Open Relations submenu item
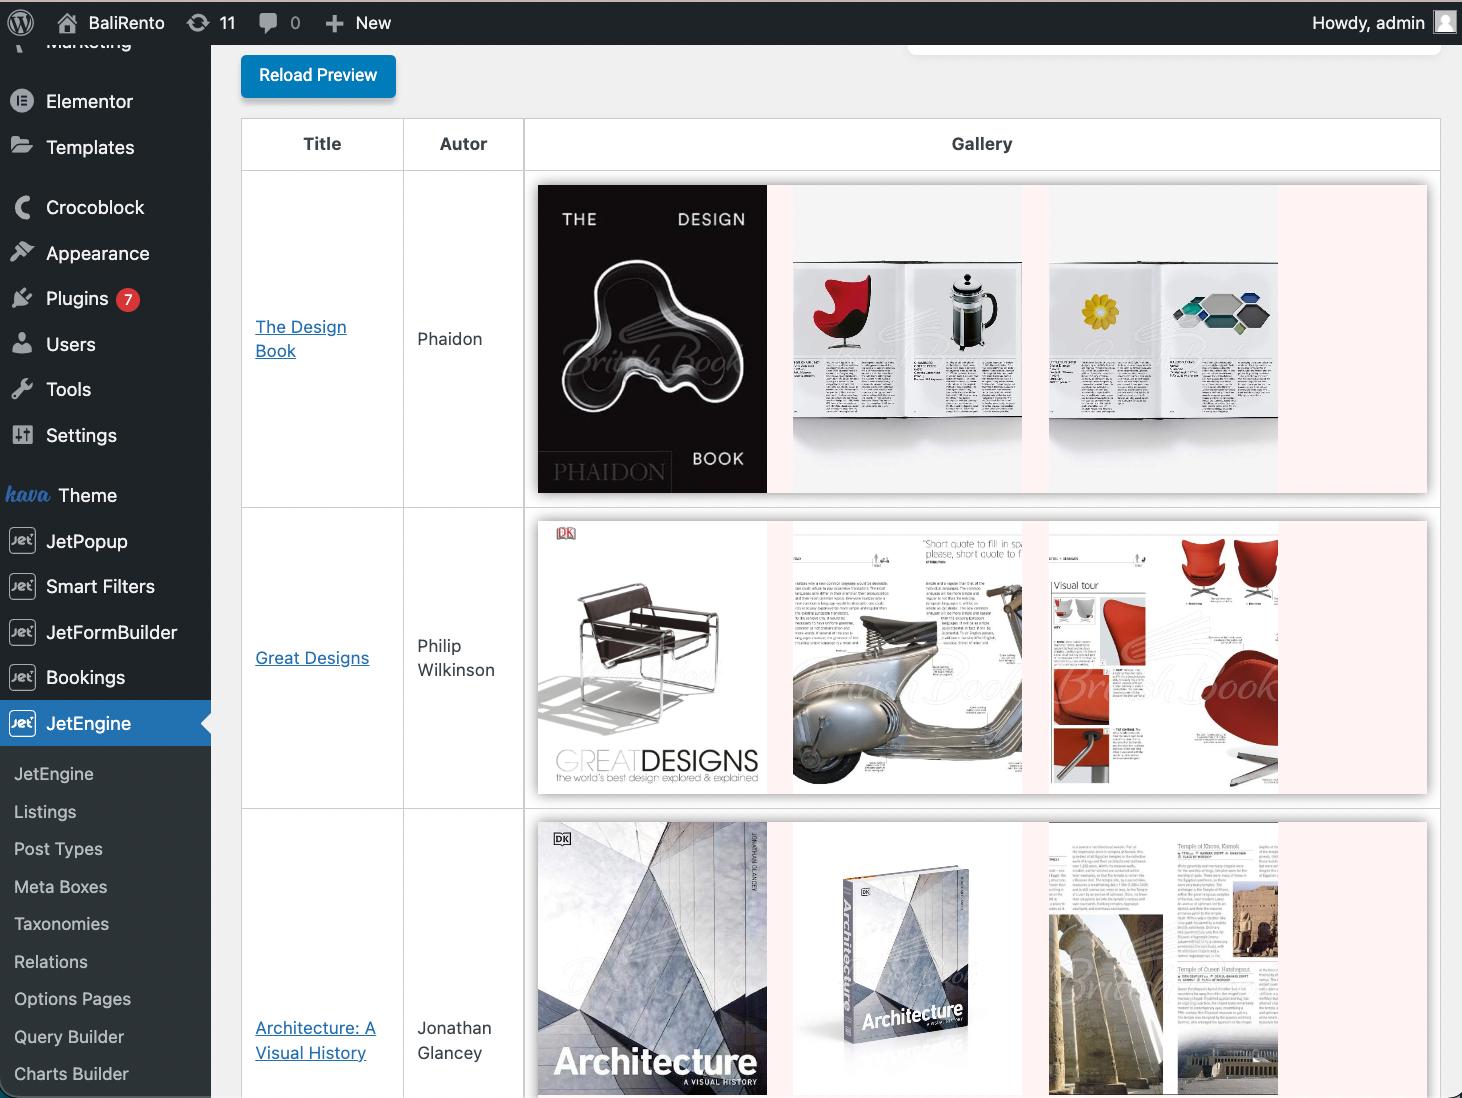The image size is (1462, 1098). (51, 961)
